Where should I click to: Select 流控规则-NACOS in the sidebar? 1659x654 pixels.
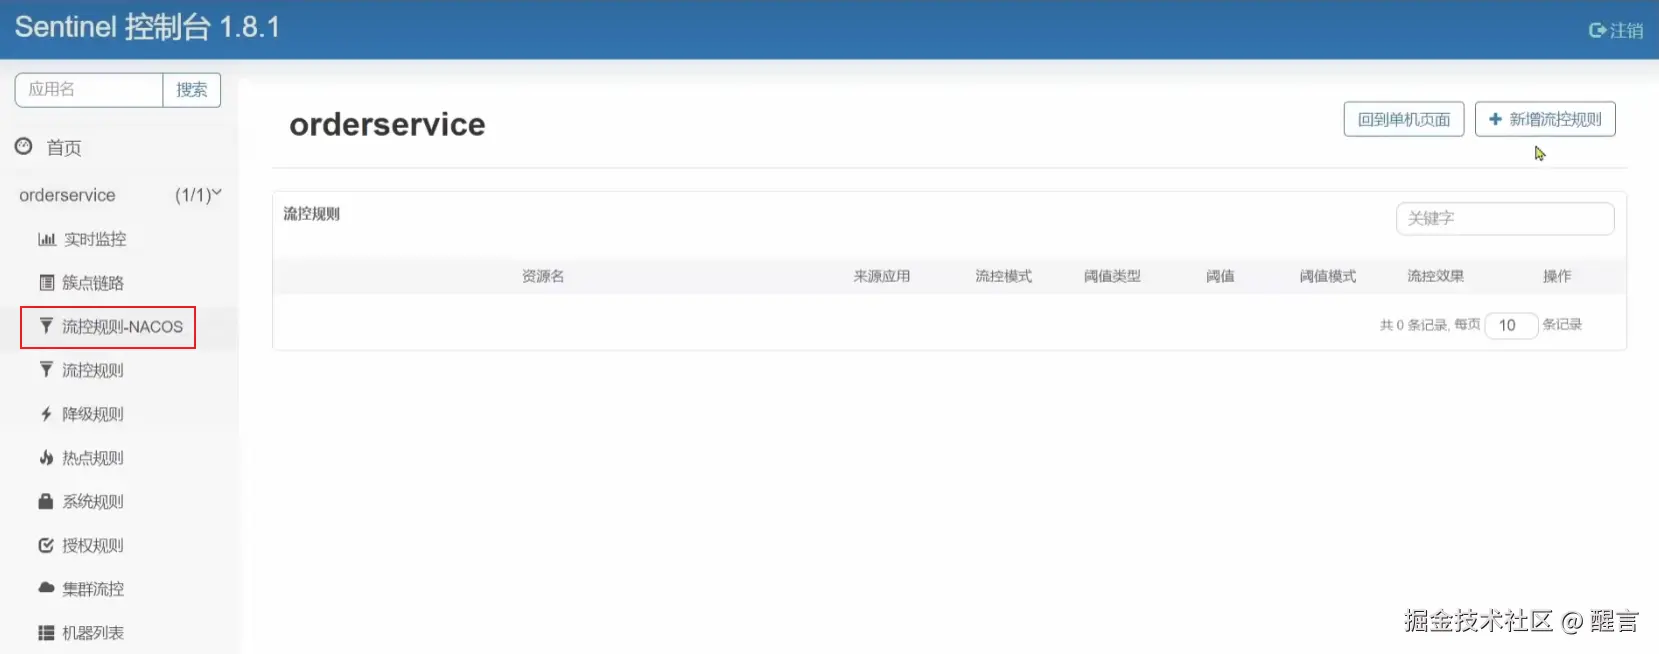click(122, 327)
